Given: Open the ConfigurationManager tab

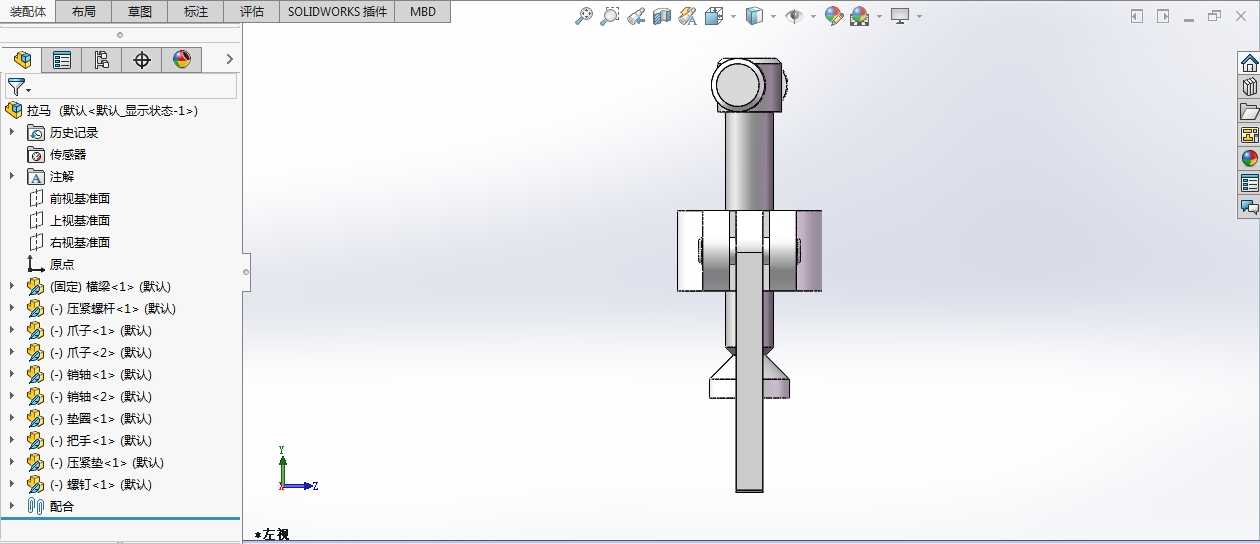Looking at the screenshot, I should click(102, 60).
